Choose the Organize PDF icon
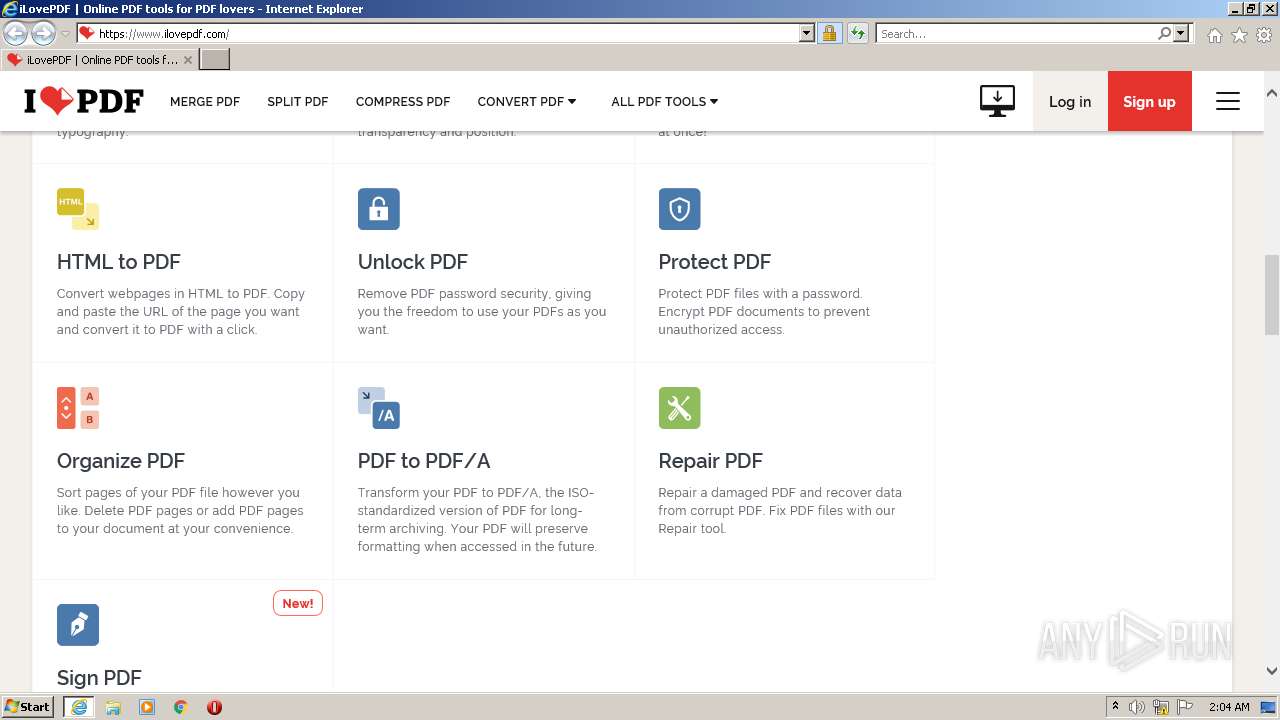This screenshot has height=720, width=1280. pos(78,408)
